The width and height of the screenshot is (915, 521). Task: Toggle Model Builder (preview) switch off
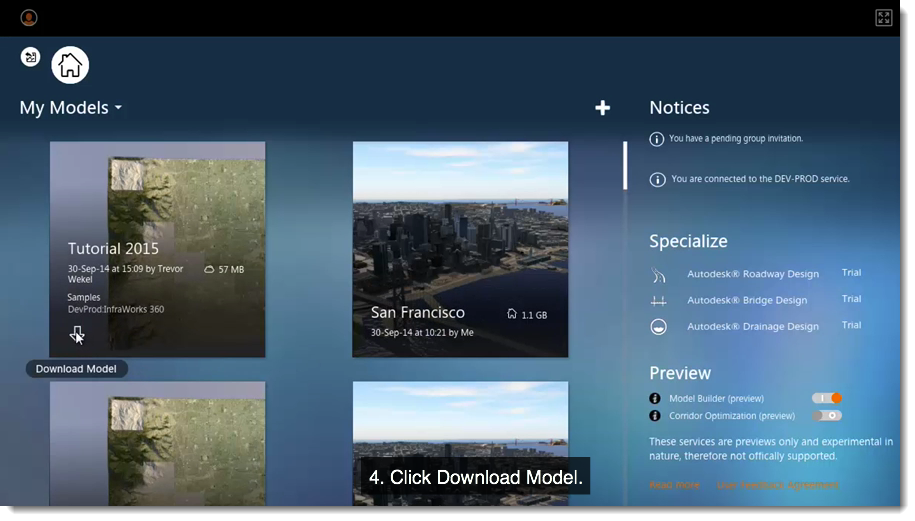click(x=827, y=398)
